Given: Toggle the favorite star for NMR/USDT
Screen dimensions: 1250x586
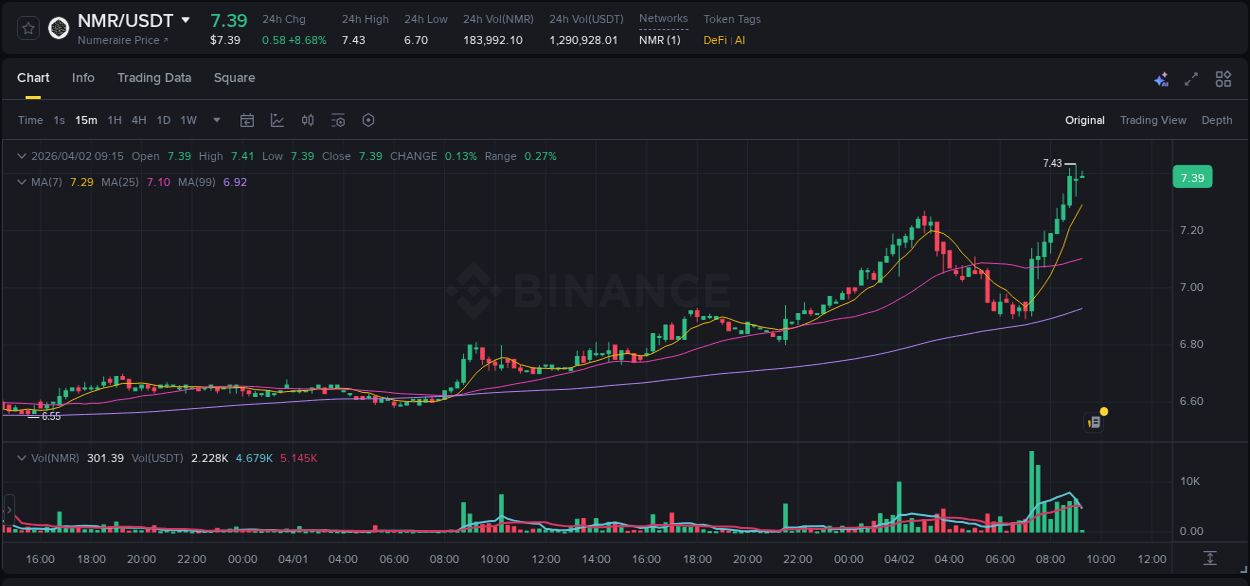Looking at the screenshot, I should coord(28,28).
